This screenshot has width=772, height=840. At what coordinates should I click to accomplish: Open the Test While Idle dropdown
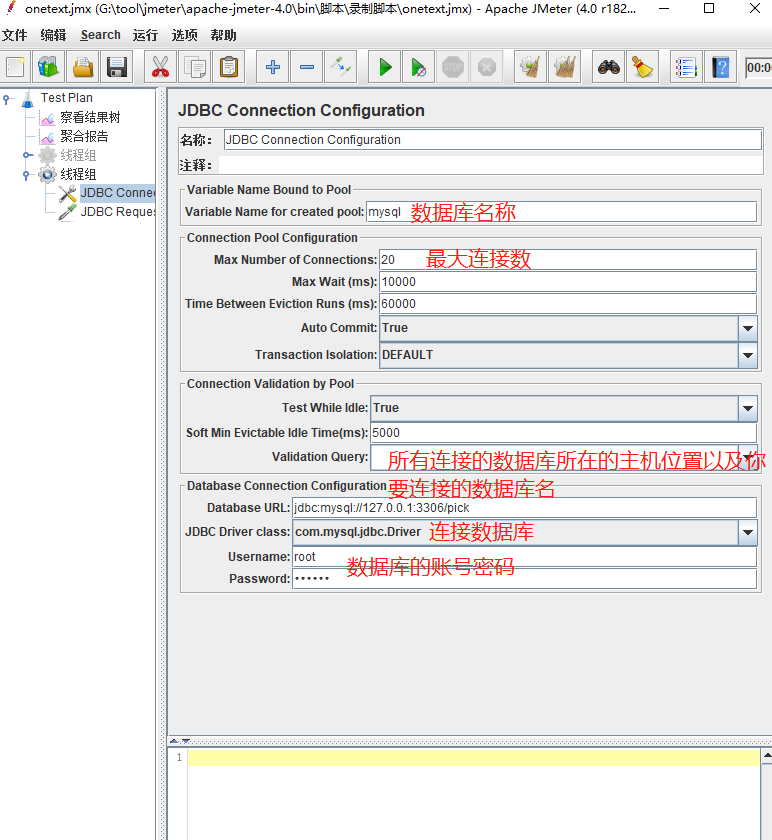pyautogui.click(x=747, y=408)
